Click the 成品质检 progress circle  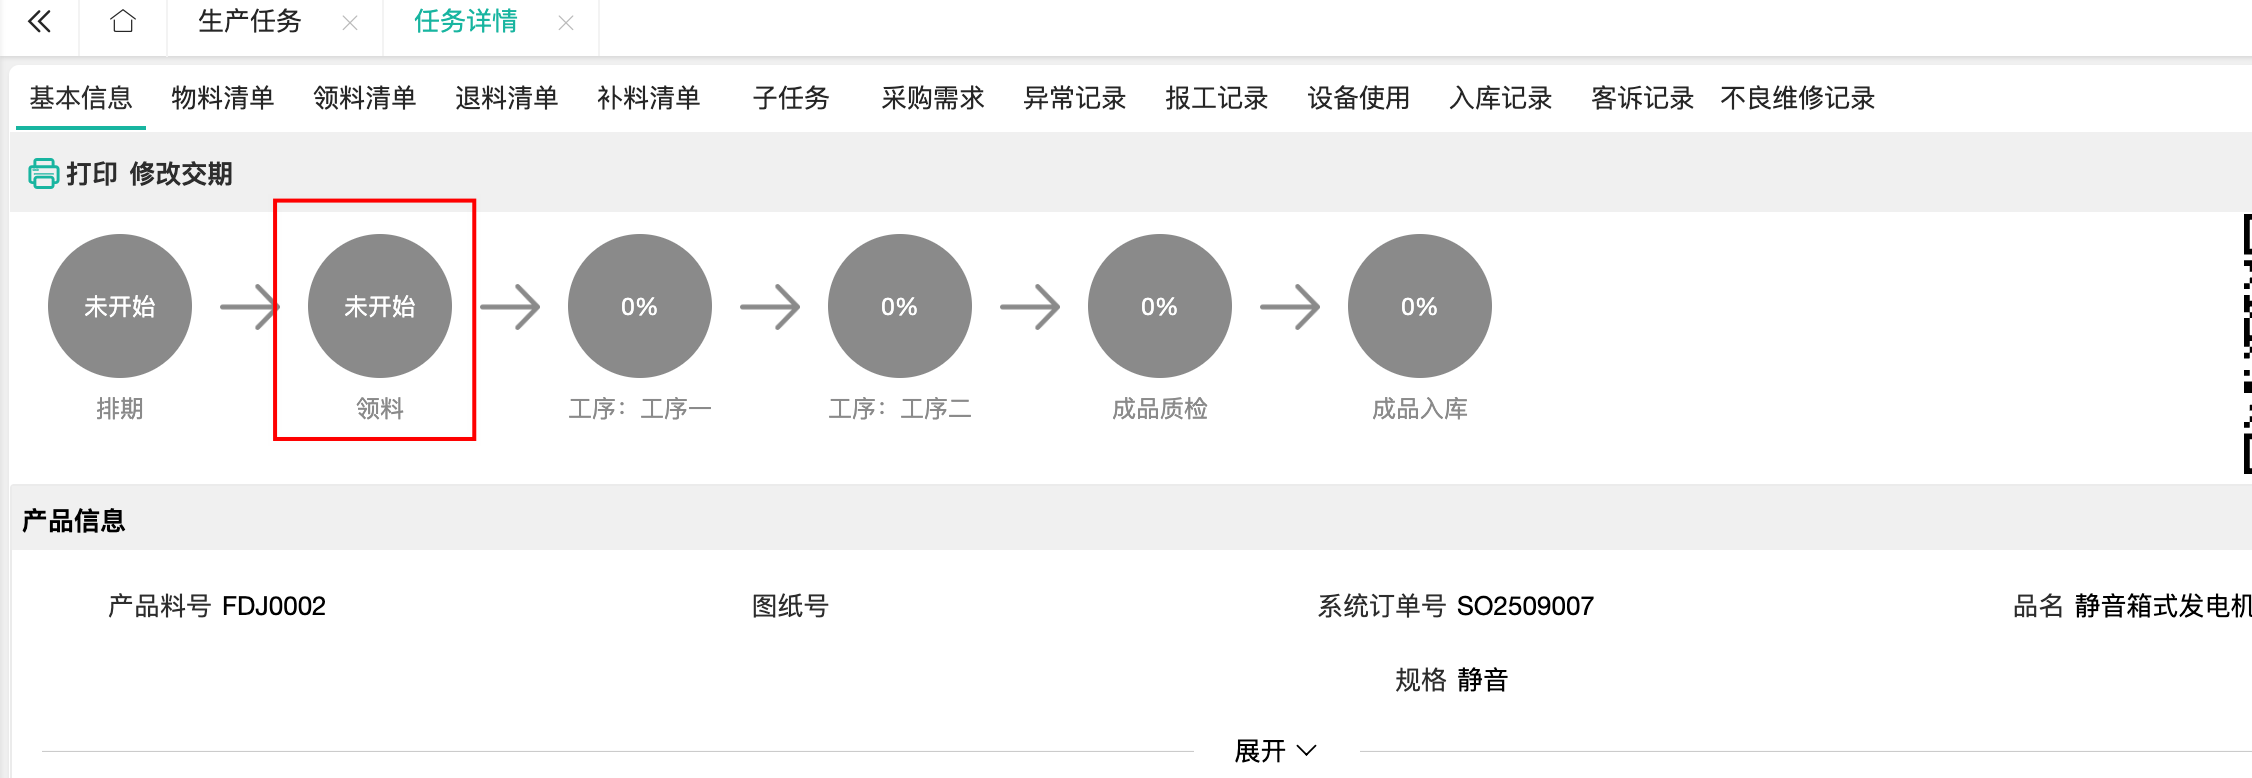1160,306
